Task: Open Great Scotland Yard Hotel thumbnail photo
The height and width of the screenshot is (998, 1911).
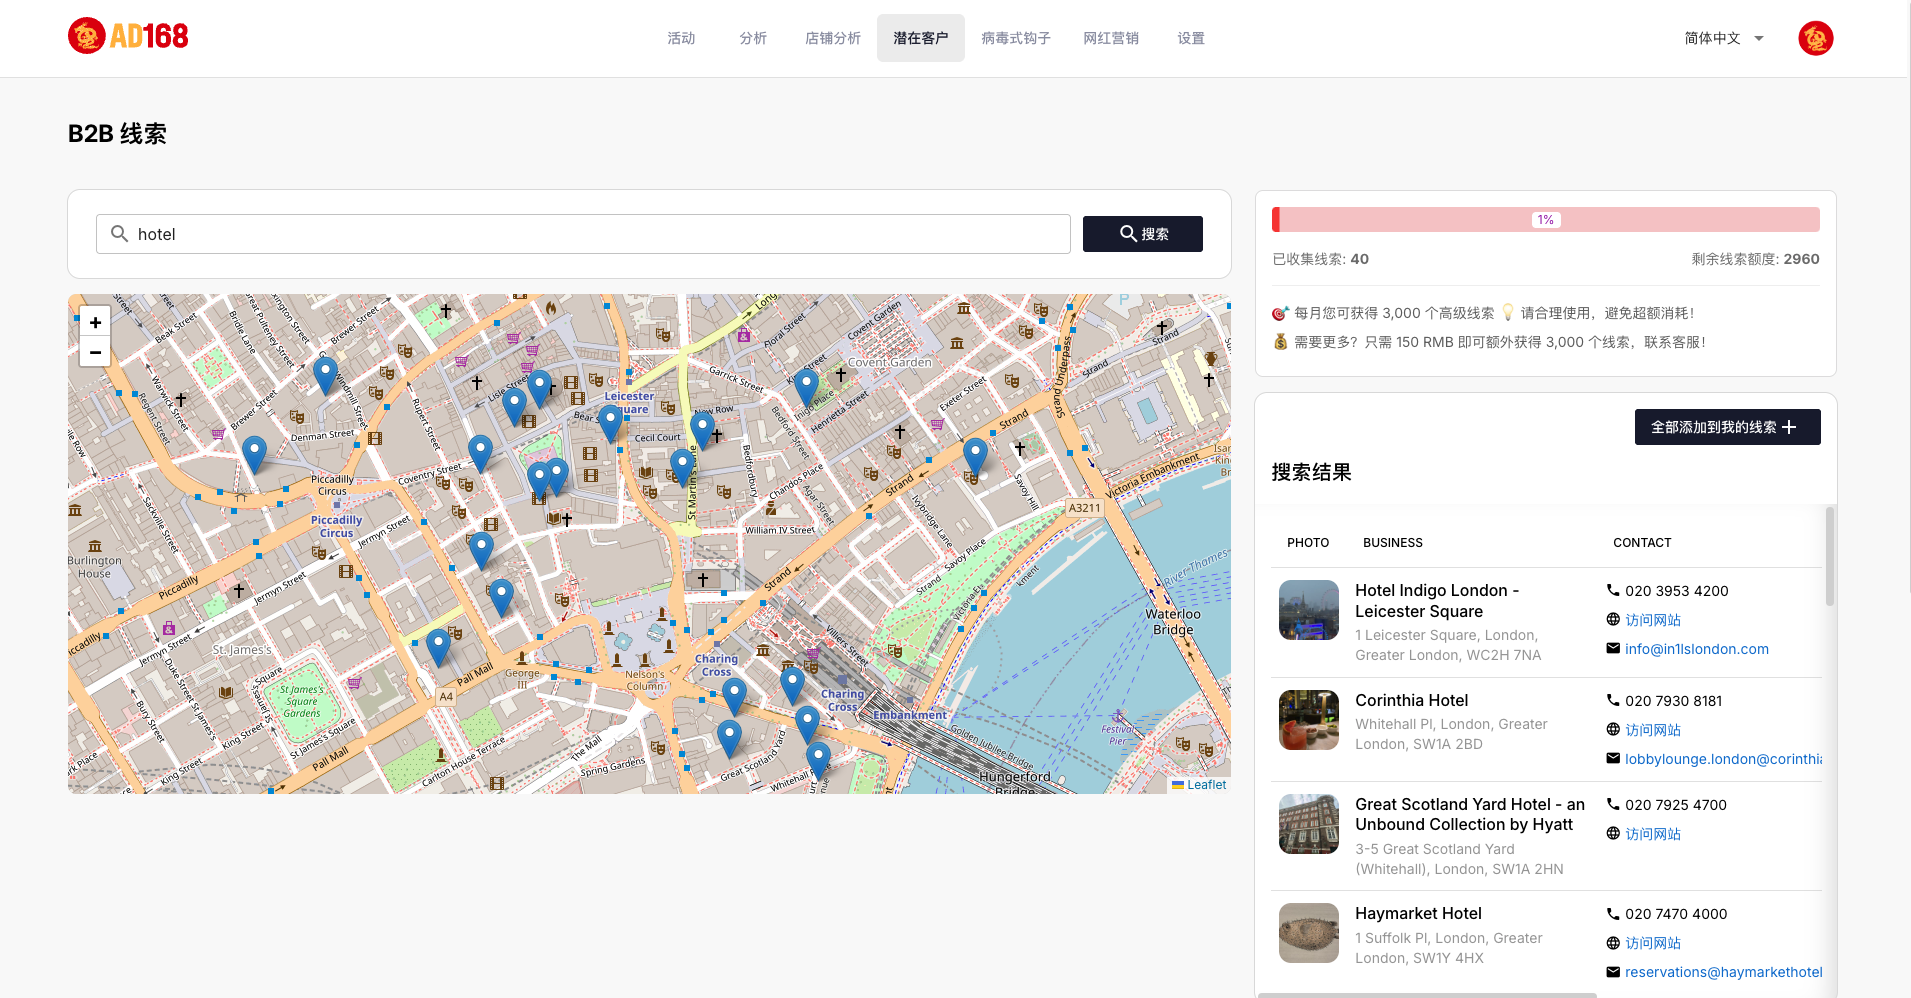Action: [x=1308, y=824]
